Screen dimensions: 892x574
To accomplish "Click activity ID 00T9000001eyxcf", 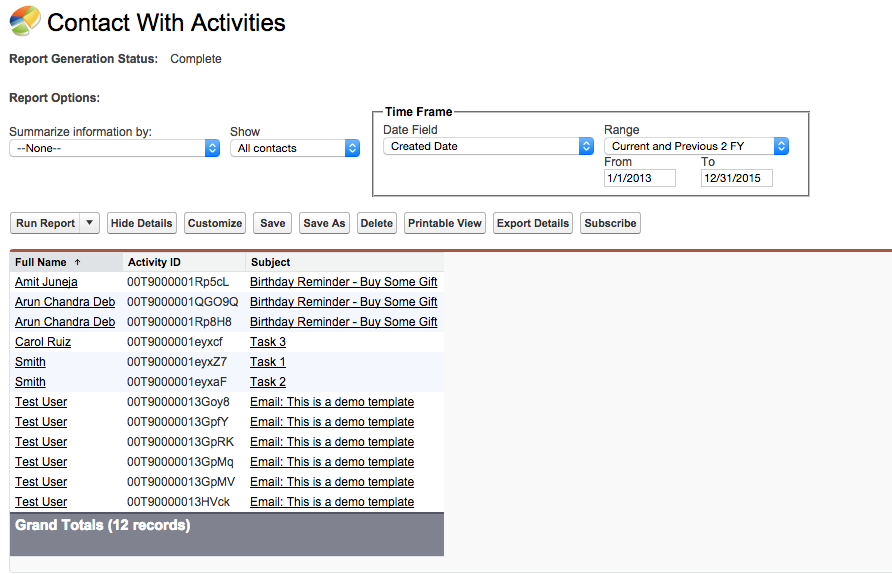I will tap(175, 342).
